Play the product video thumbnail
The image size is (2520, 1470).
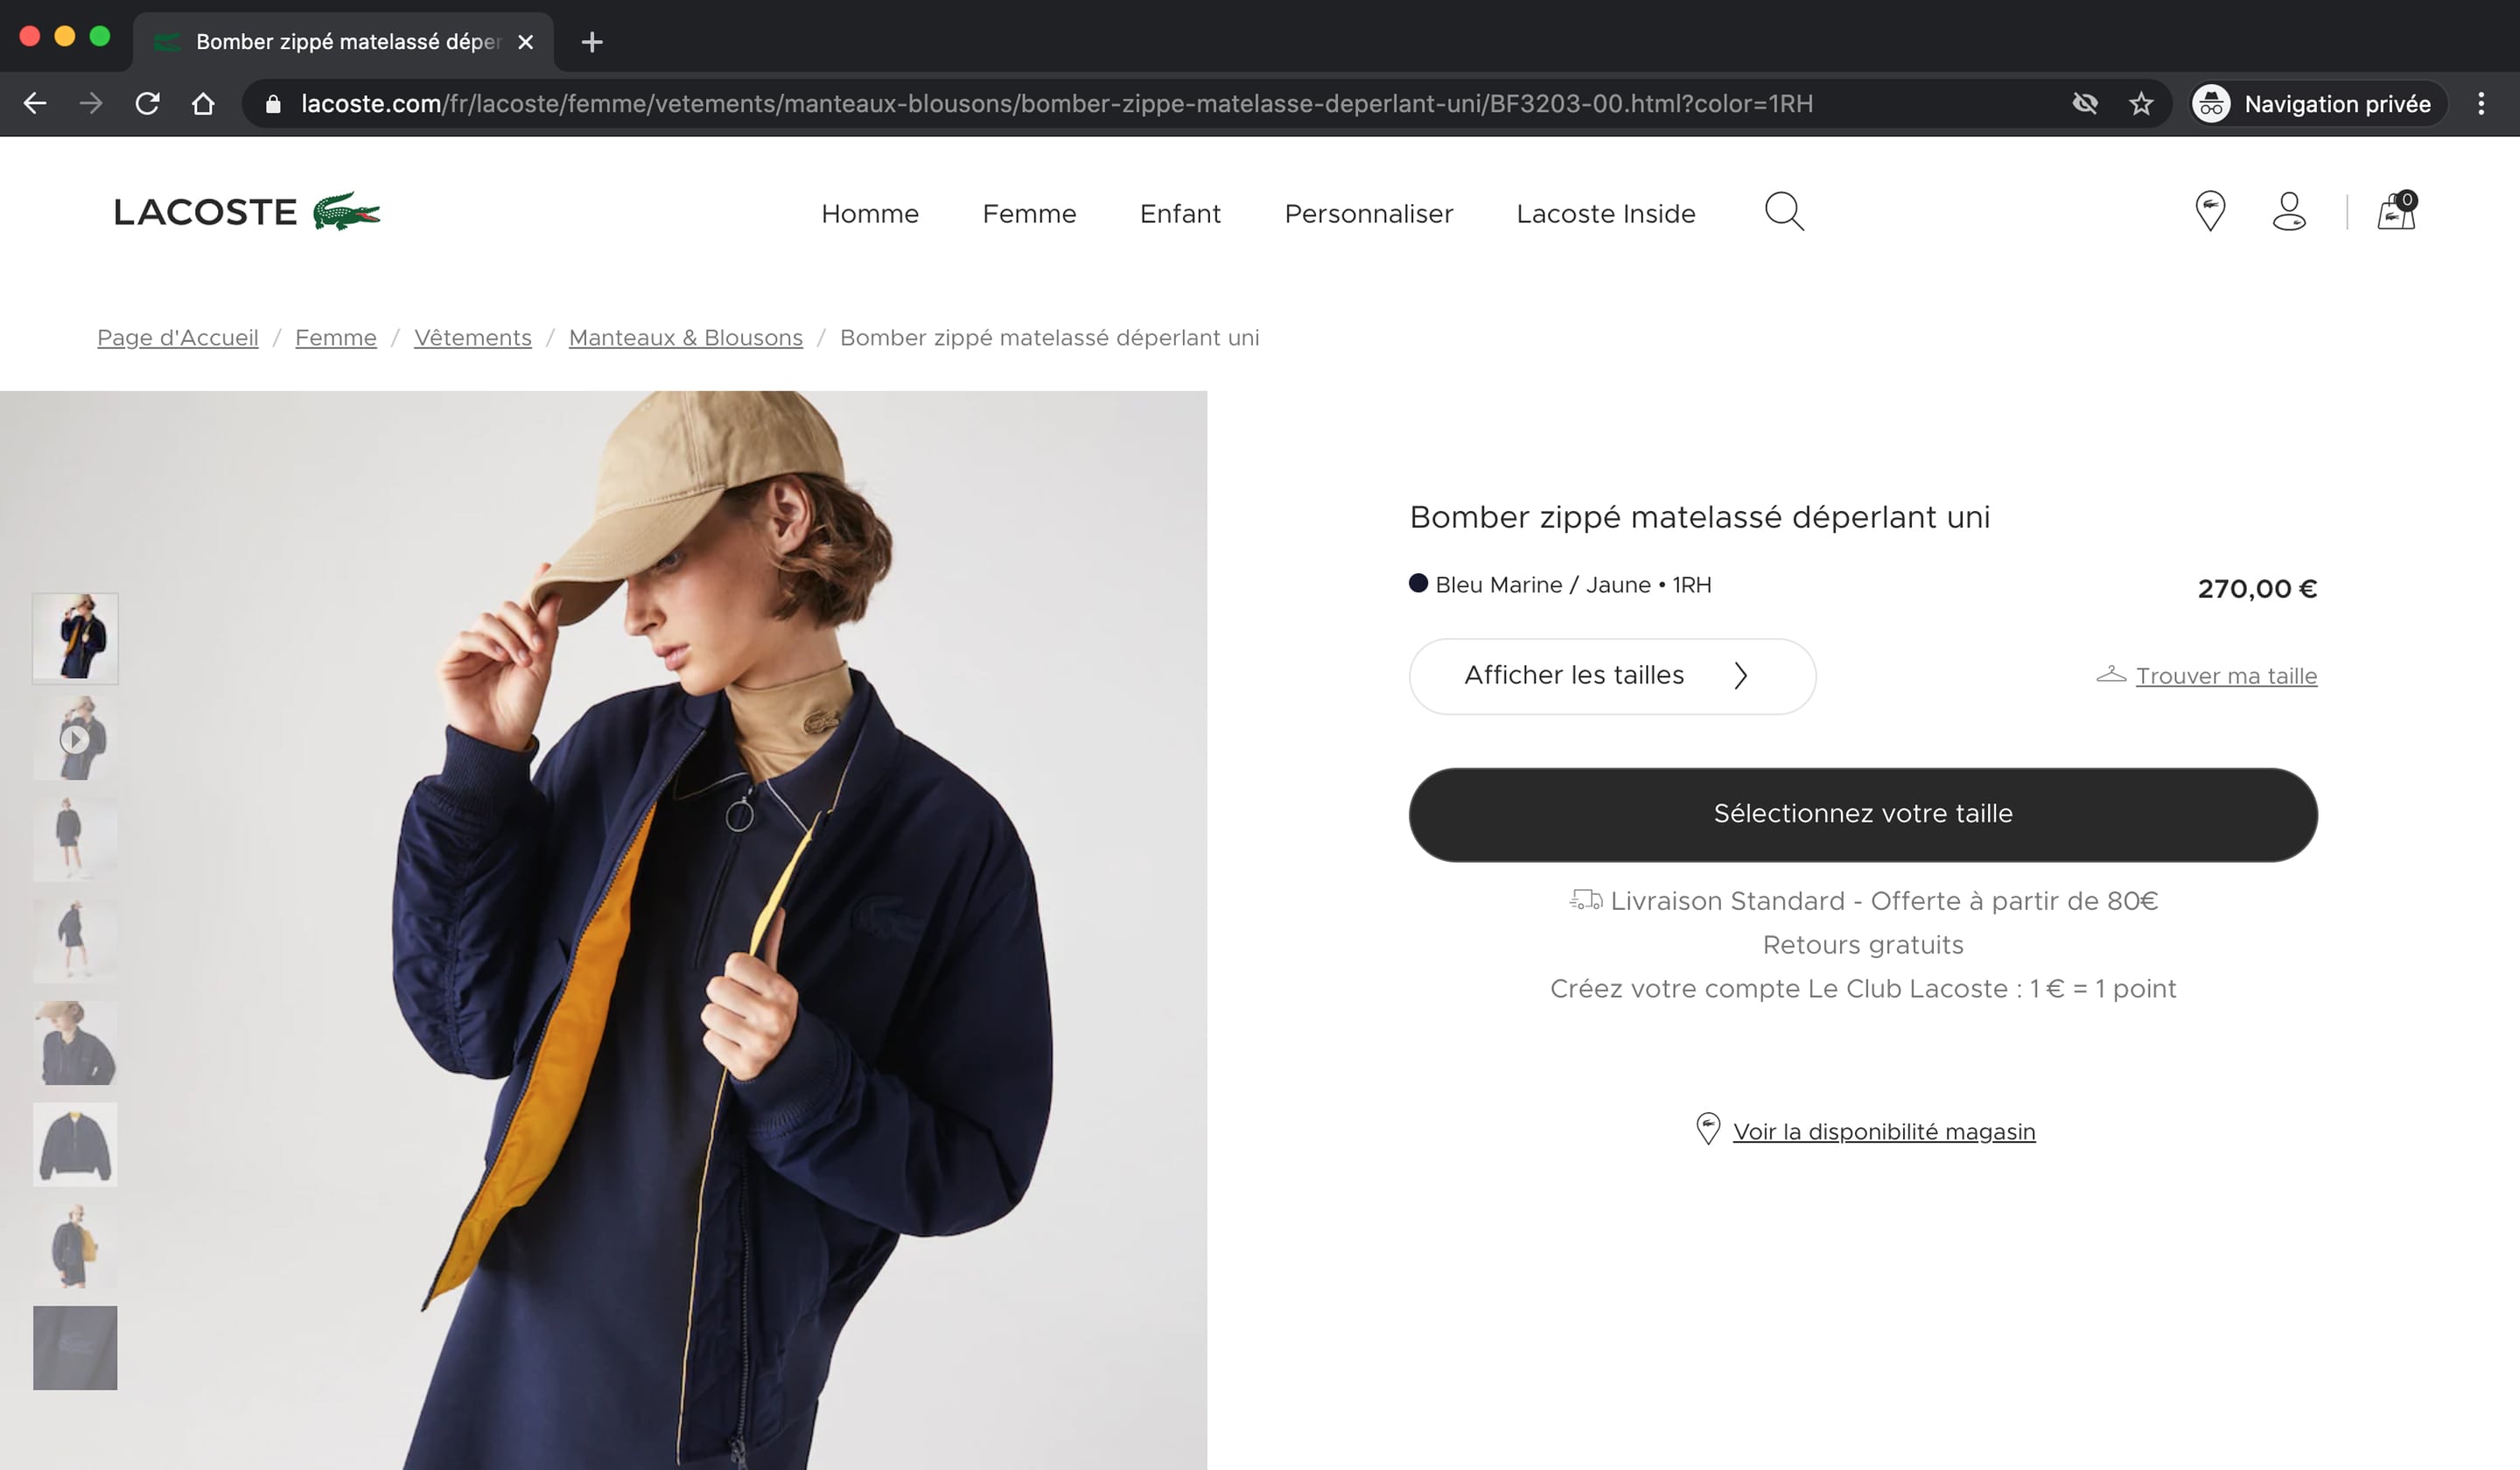[75, 739]
